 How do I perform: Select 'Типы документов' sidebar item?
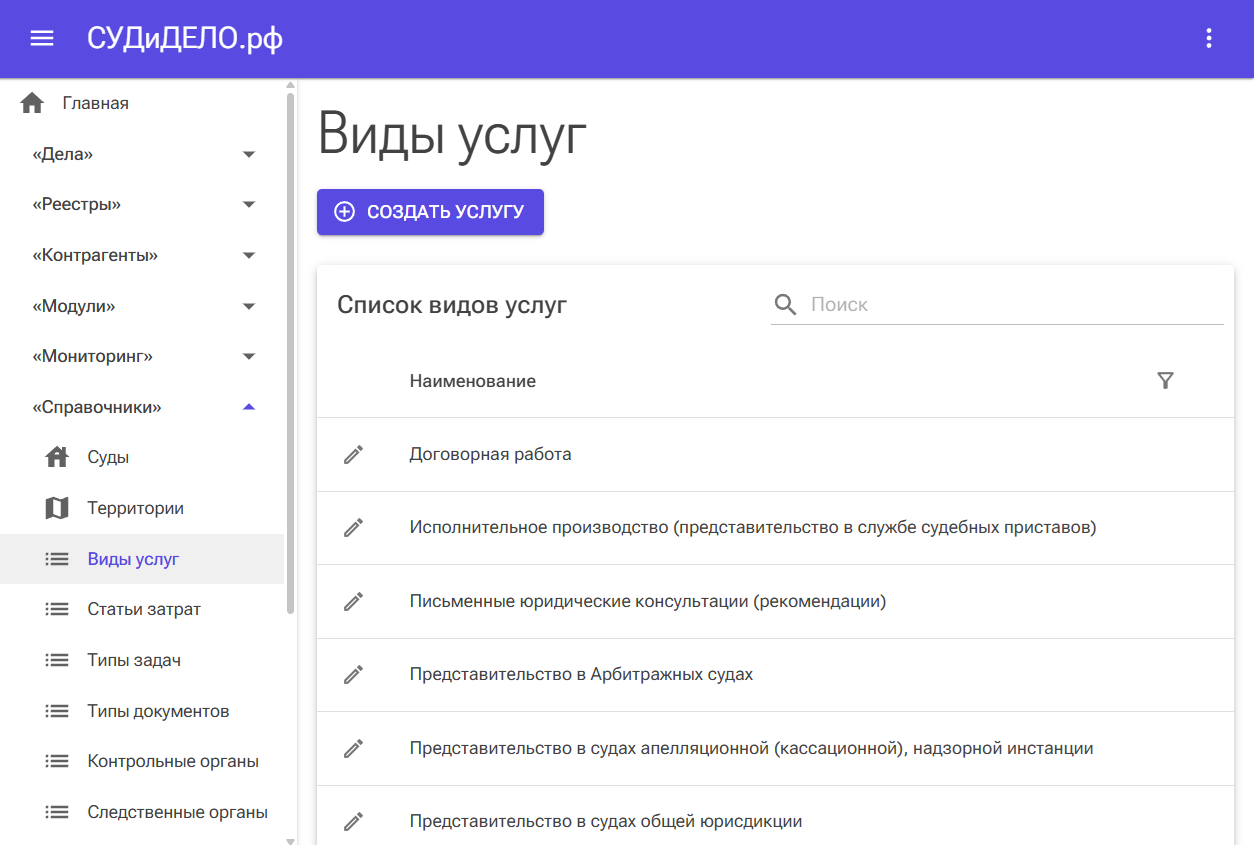158,712
